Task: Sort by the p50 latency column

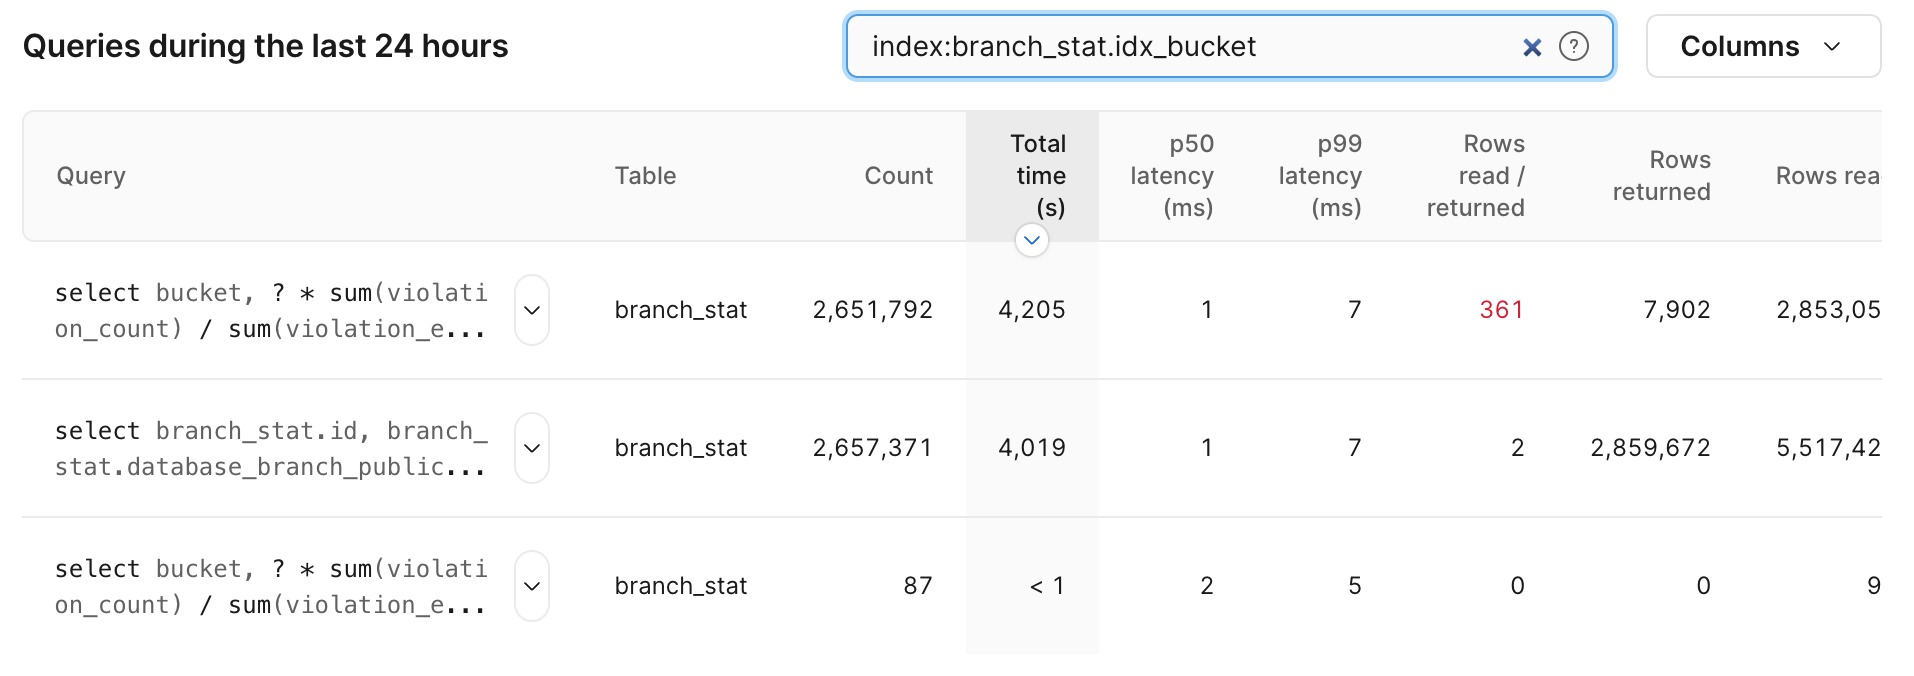Action: (x=1171, y=175)
